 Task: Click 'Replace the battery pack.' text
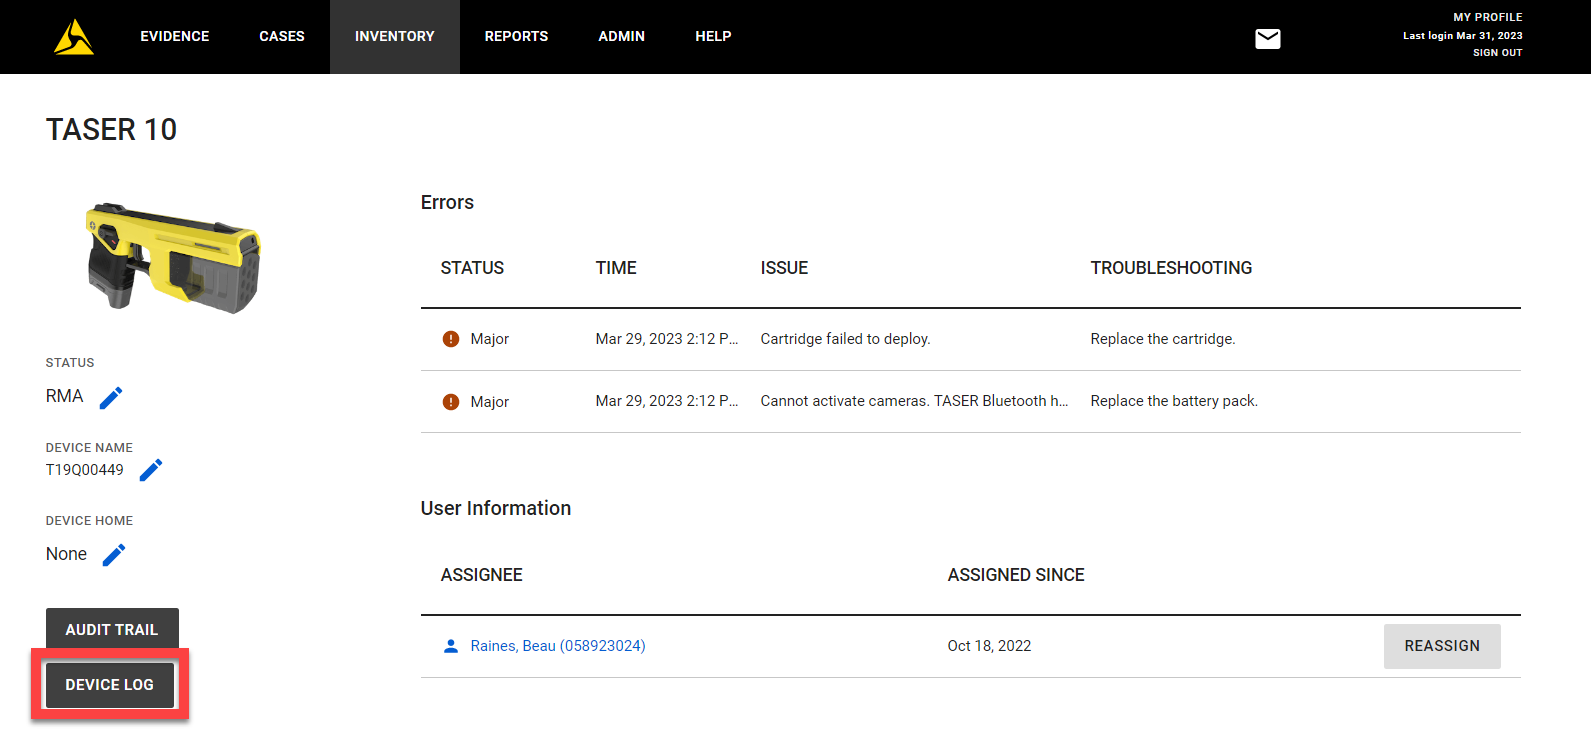(x=1174, y=401)
